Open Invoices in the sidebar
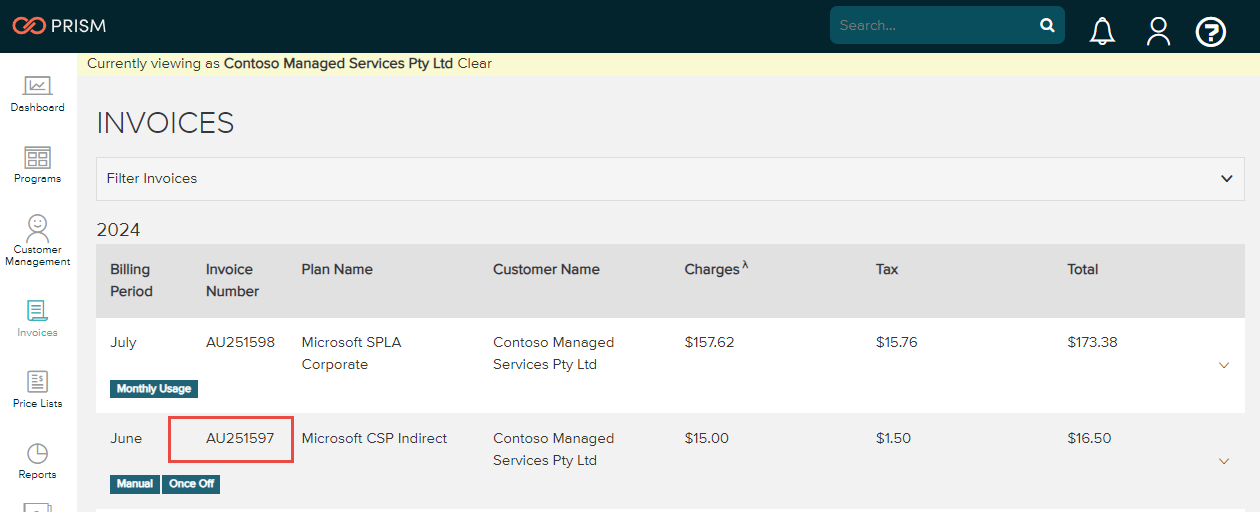The height and width of the screenshot is (512, 1260). [38, 319]
